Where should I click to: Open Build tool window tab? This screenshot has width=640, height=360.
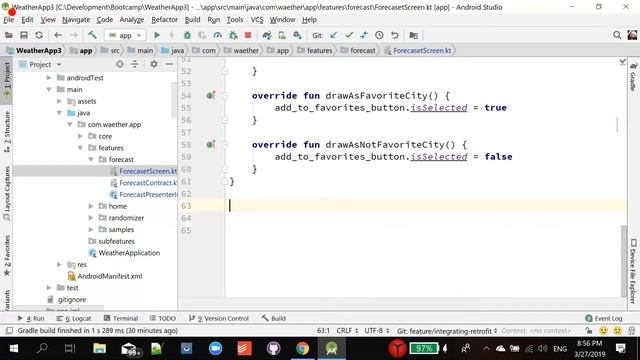(x=273, y=318)
